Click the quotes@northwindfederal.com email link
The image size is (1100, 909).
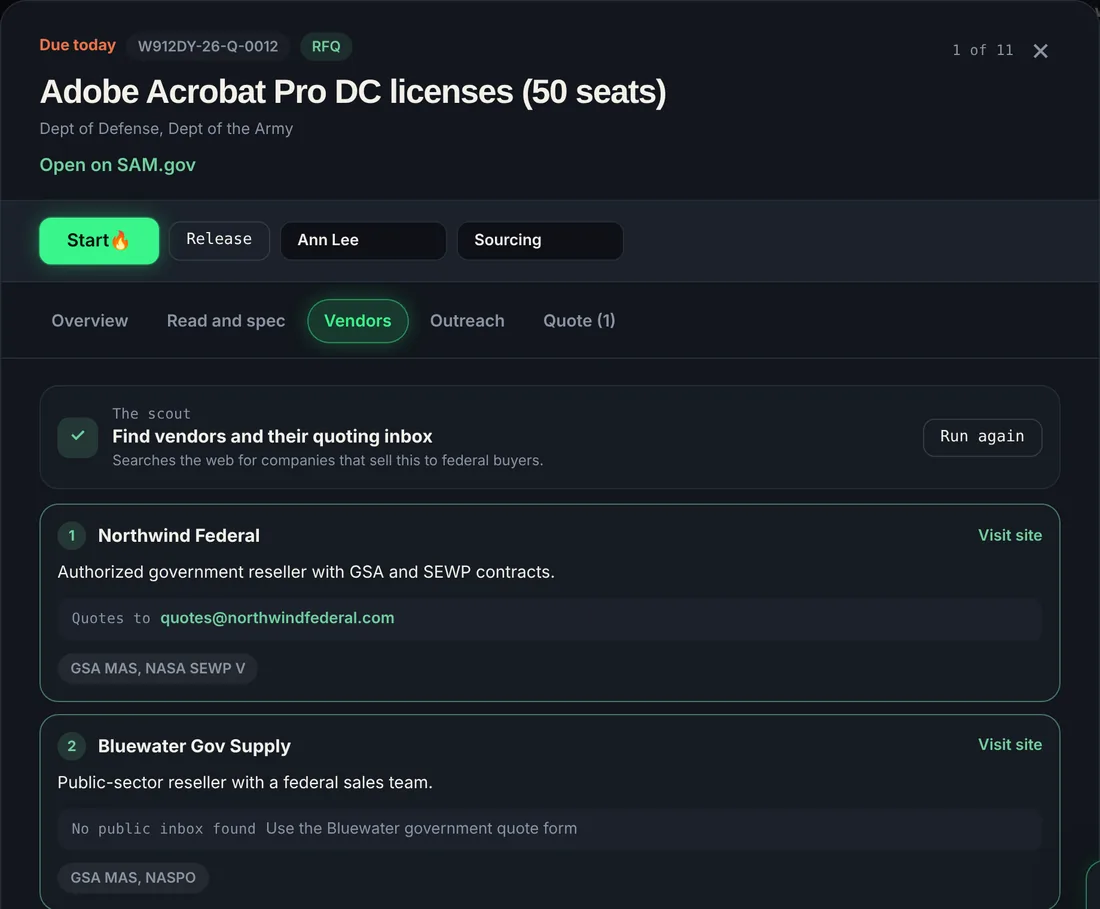(277, 618)
